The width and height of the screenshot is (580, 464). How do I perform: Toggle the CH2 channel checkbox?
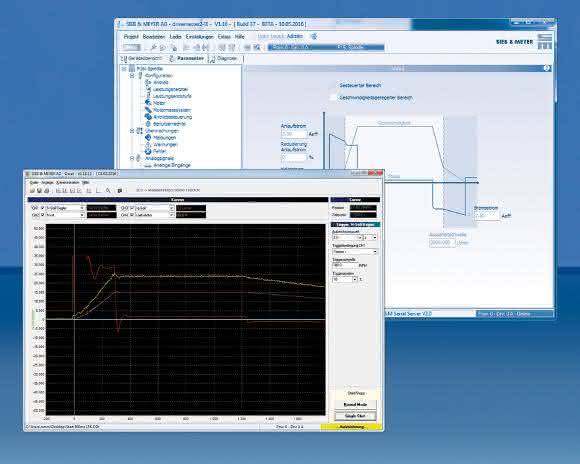pyautogui.click(x=43, y=215)
